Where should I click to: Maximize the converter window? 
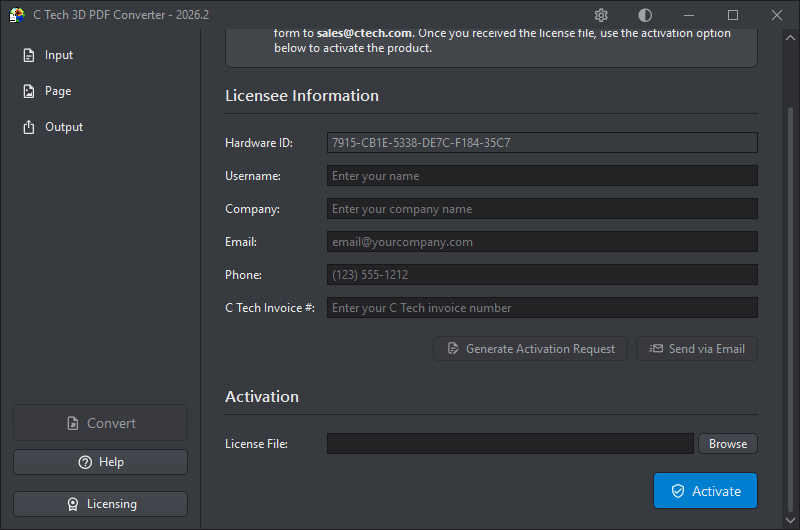[x=733, y=15]
